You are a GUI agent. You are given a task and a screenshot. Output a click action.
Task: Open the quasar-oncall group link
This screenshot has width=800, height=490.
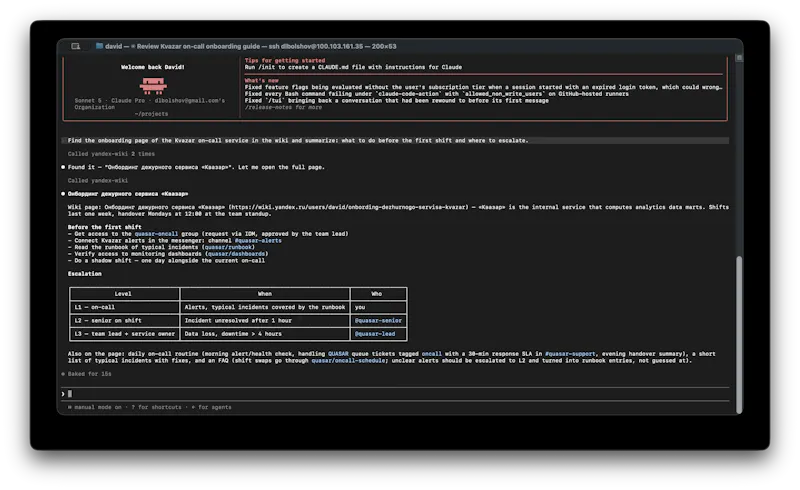156,234
